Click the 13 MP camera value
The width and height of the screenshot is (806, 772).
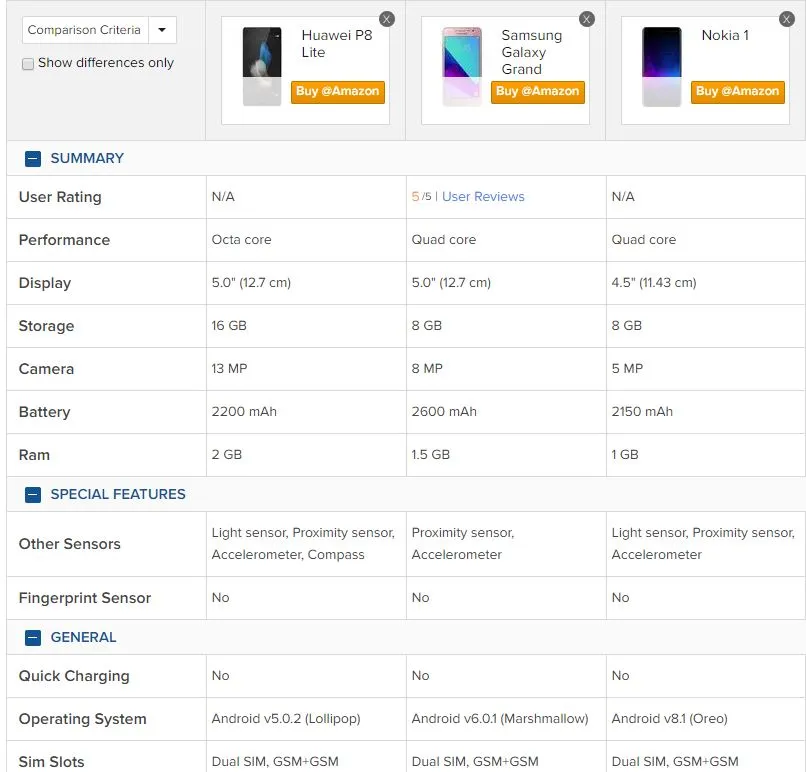click(x=229, y=369)
